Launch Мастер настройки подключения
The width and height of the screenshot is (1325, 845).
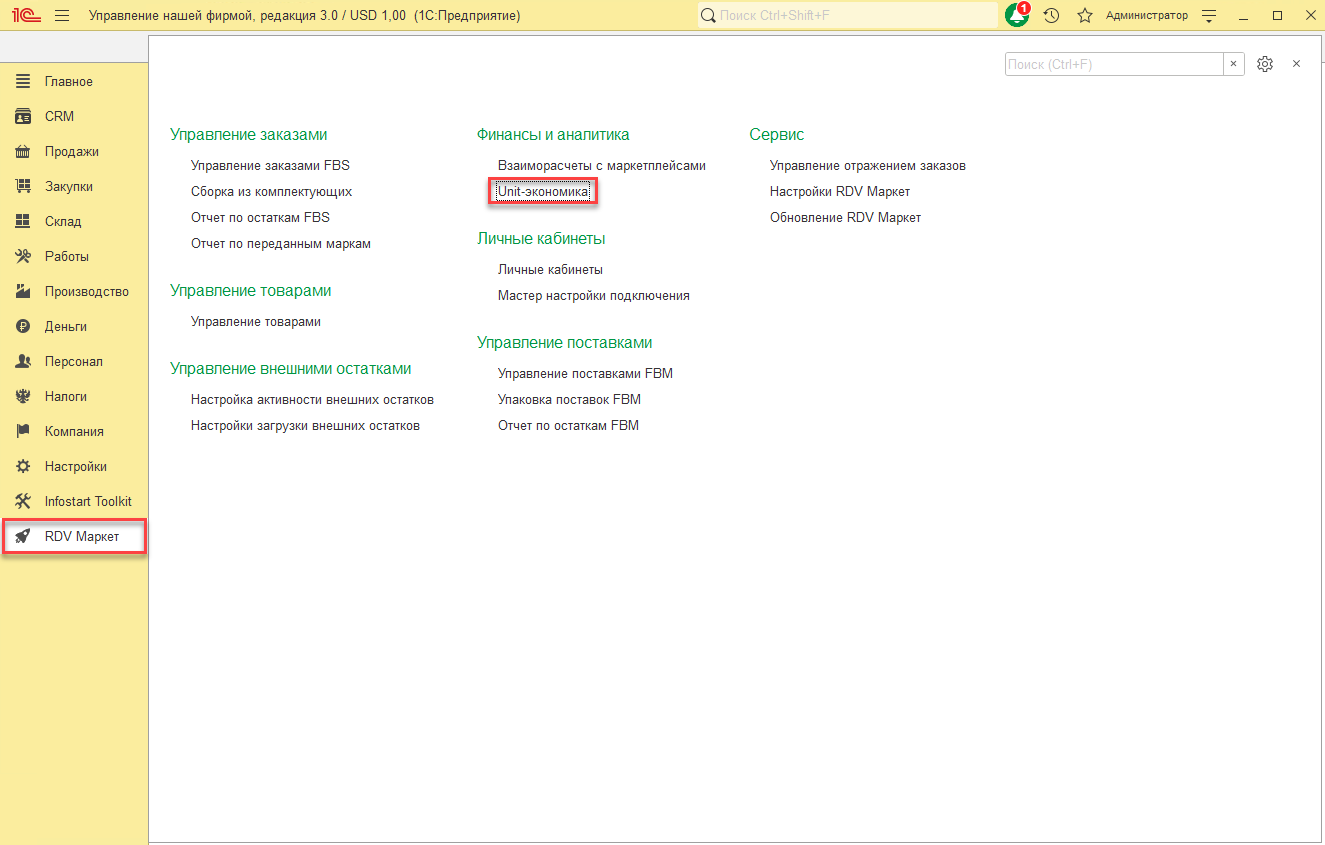click(594, 295)
